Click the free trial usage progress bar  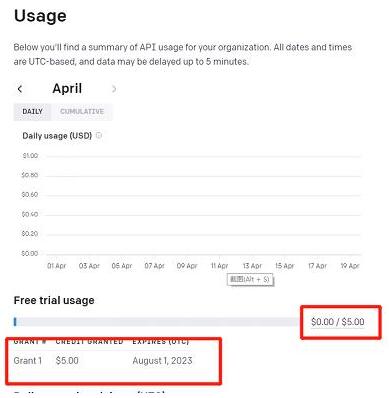pos(156,322)
